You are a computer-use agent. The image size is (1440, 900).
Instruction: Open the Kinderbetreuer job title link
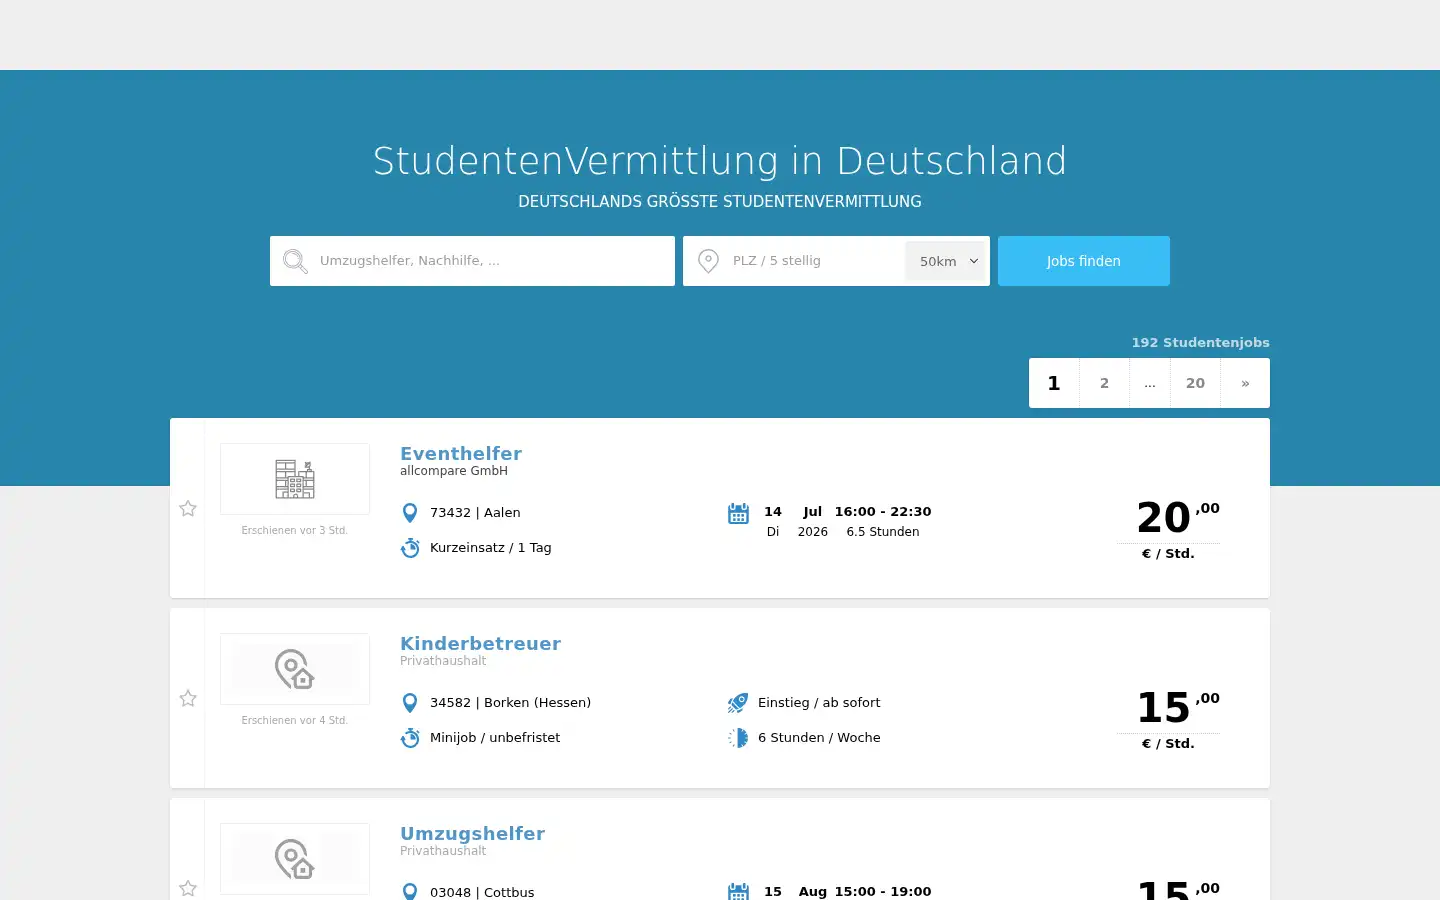pyautogui.click(x=480, y=643)
